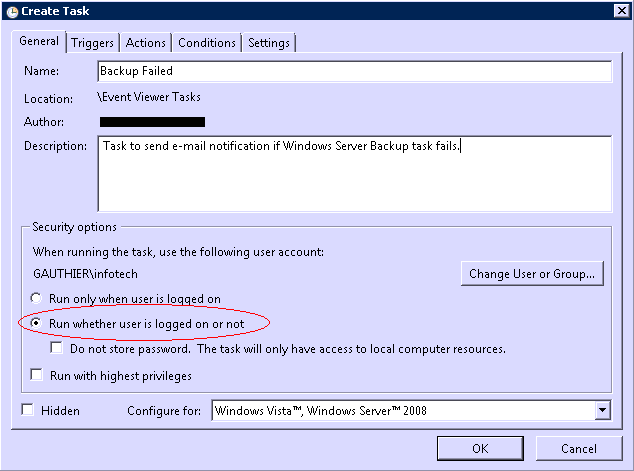Image resolution: width=634 pixels, height=471 pixels.
Task: Click the Create Task clock icon
Action: click(x=12, y=11)
